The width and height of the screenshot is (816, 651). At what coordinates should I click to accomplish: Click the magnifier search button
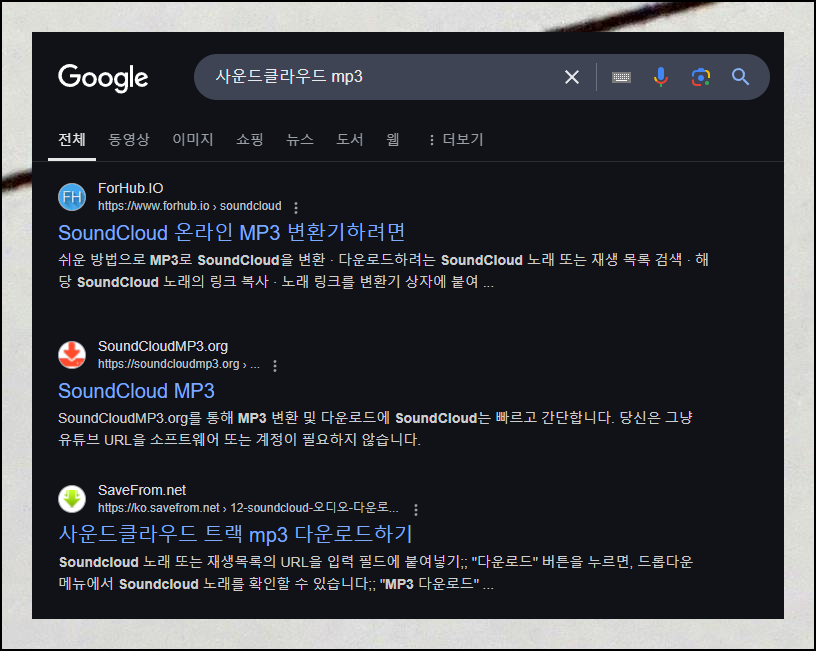(741, 77)
